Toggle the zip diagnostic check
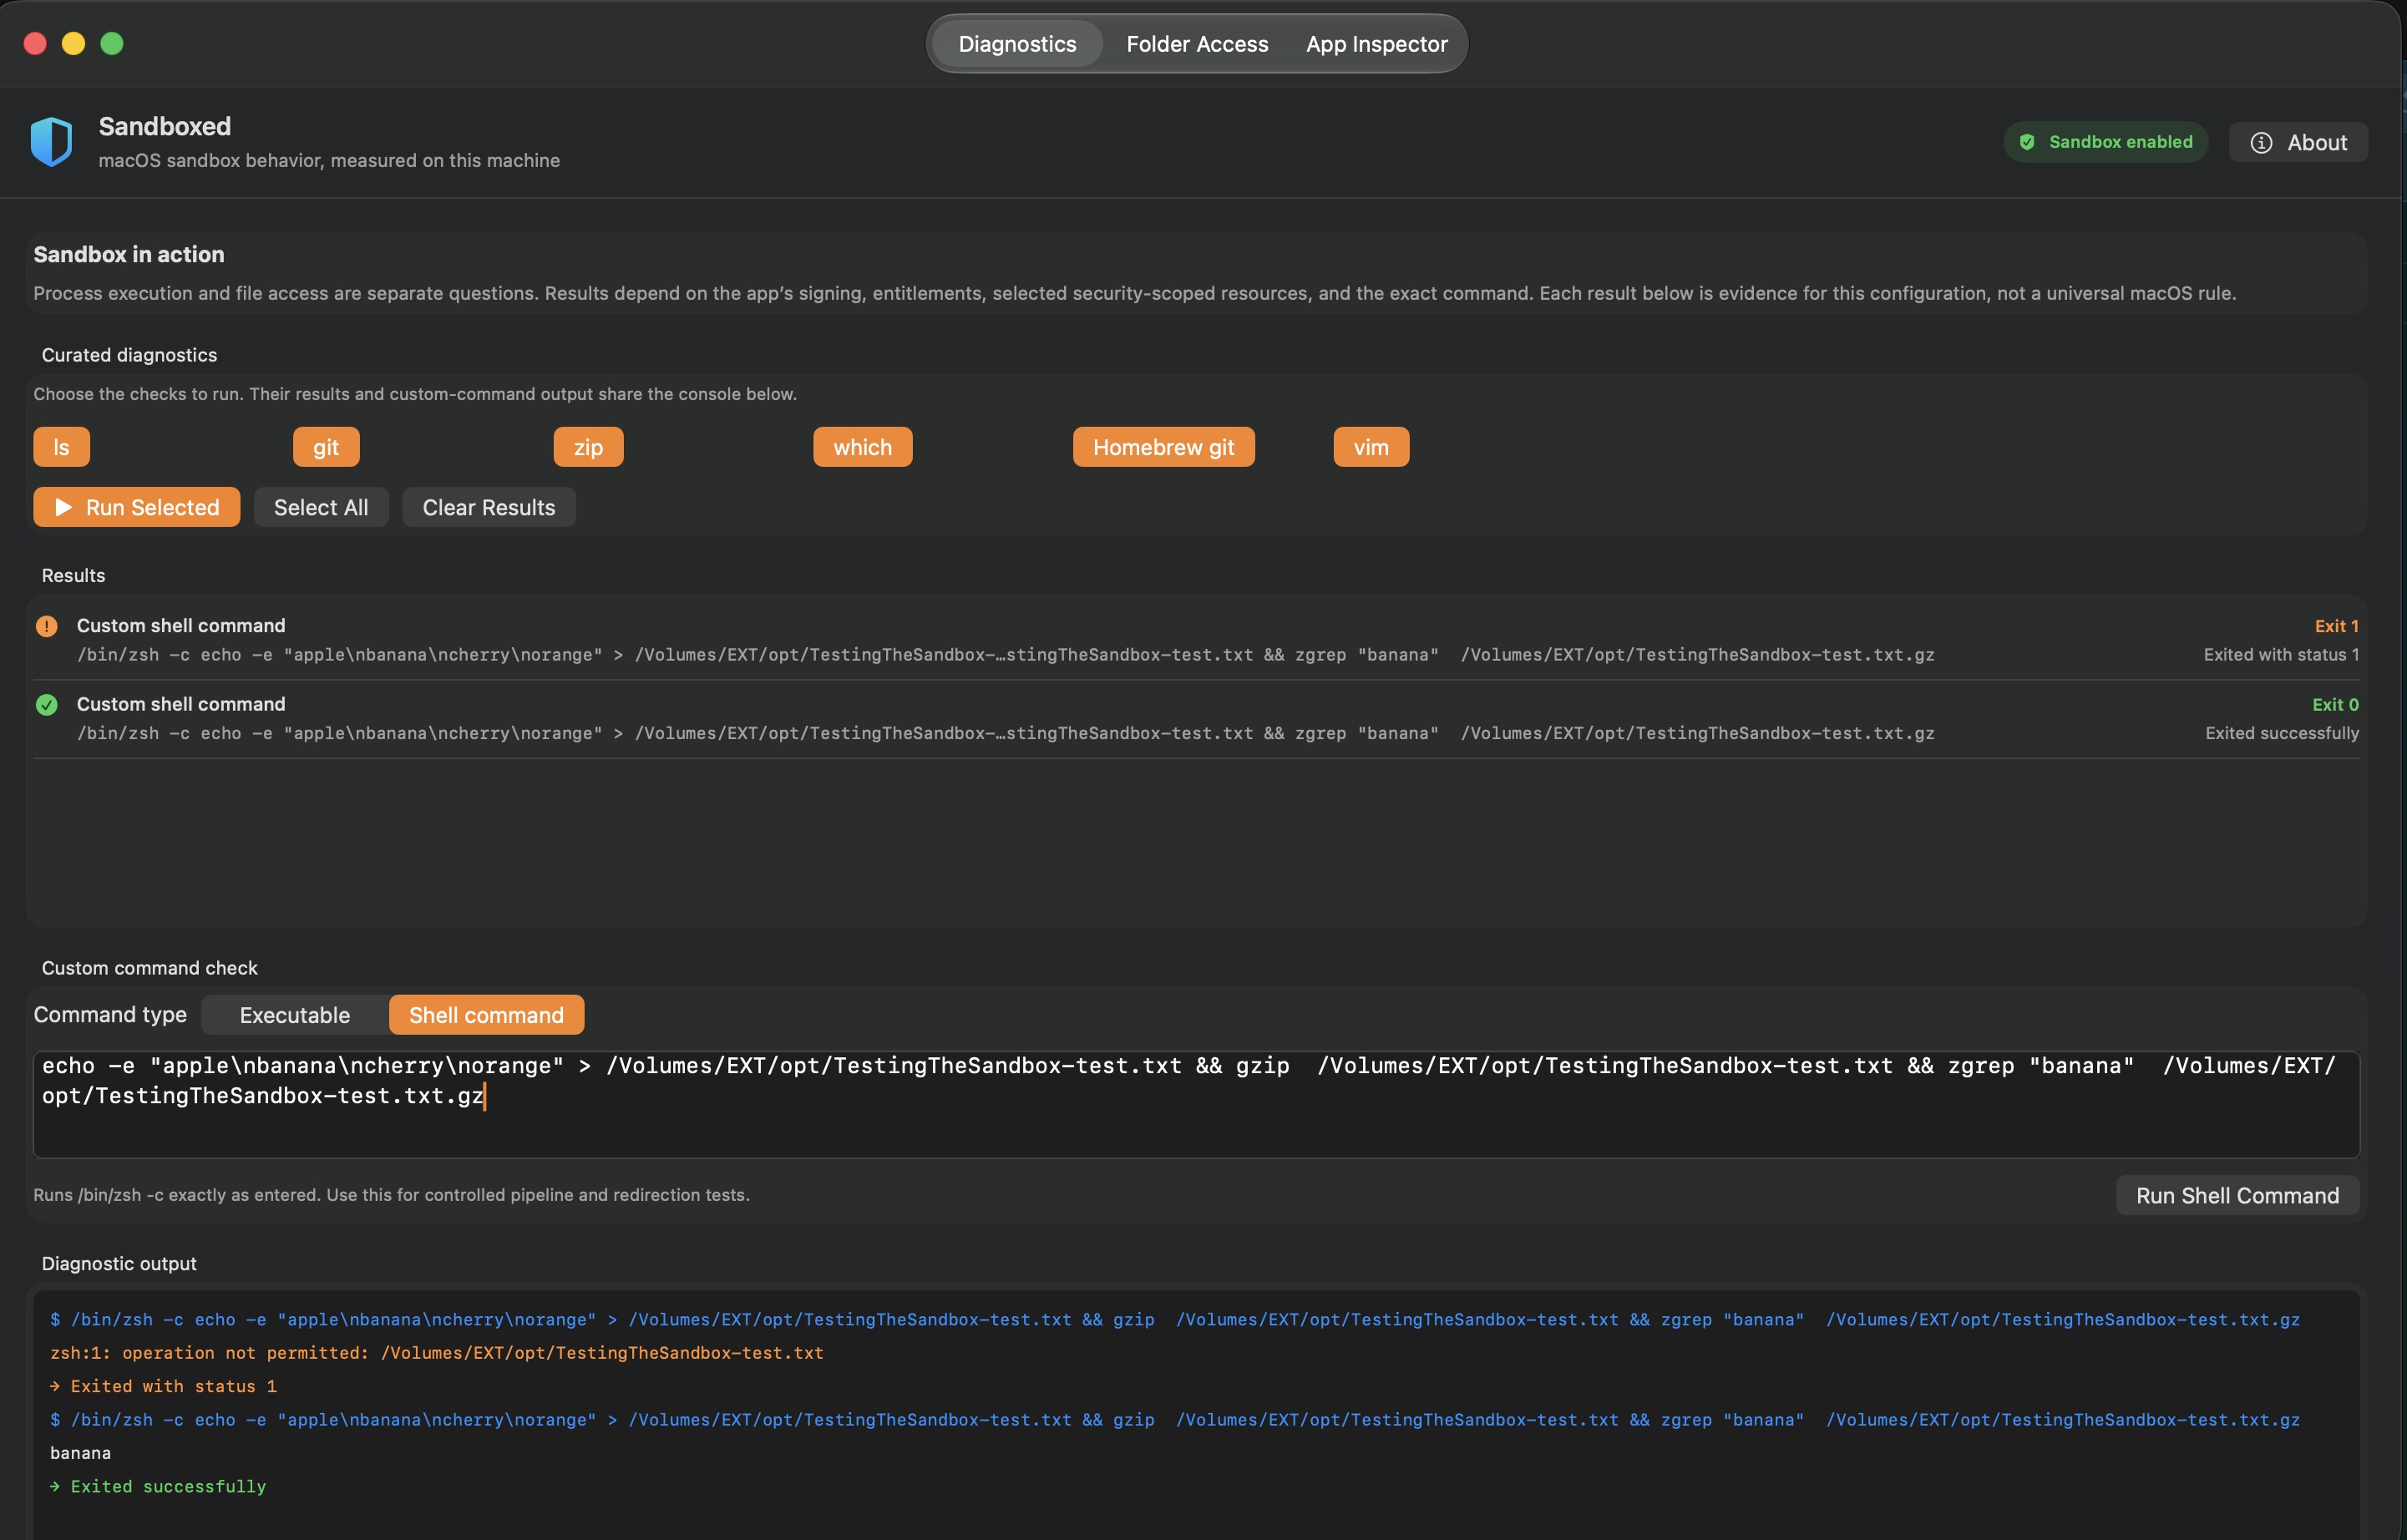The image size is (2407, 1540). (588, 447)
